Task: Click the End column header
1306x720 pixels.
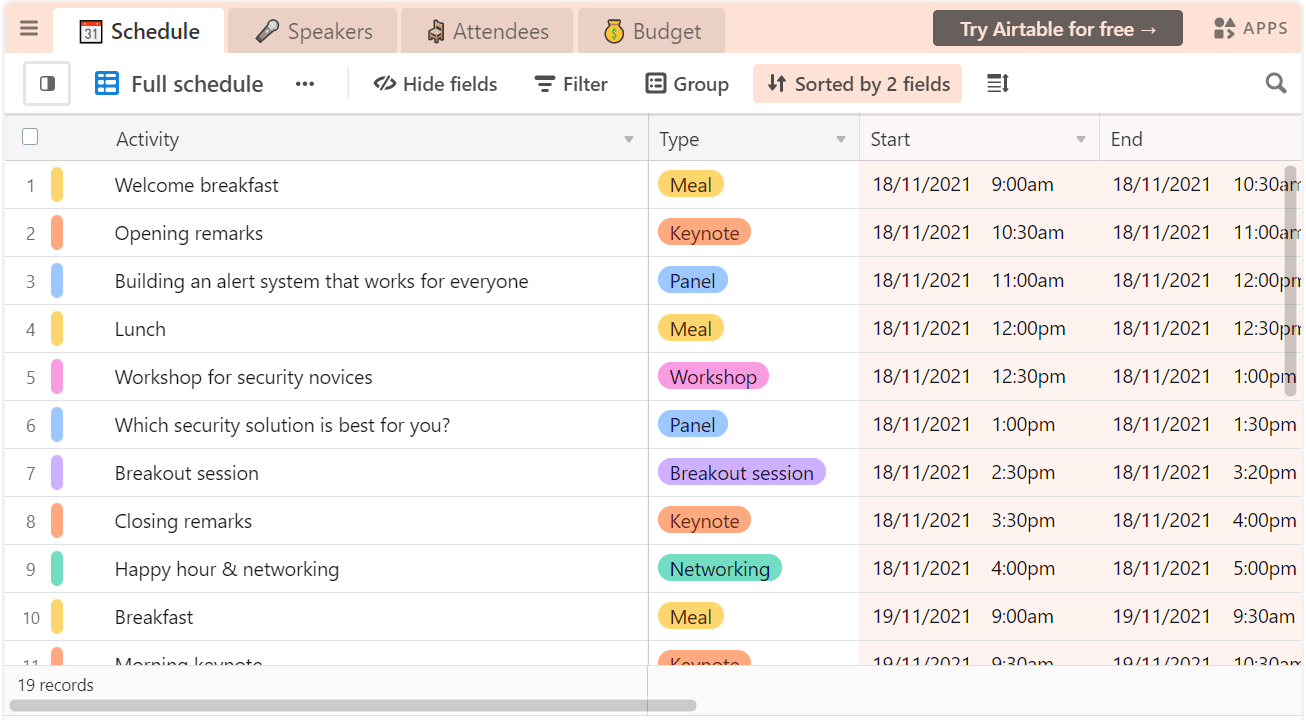Action: click(1200, 139)
